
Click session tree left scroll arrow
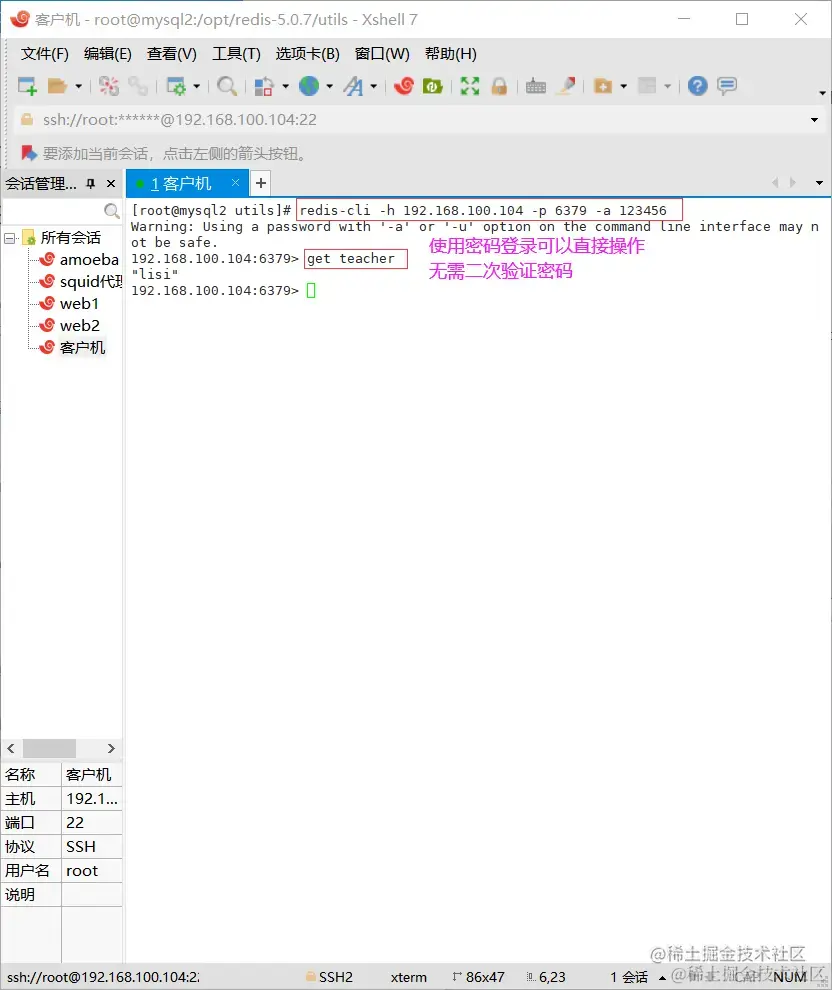point(11,748)
